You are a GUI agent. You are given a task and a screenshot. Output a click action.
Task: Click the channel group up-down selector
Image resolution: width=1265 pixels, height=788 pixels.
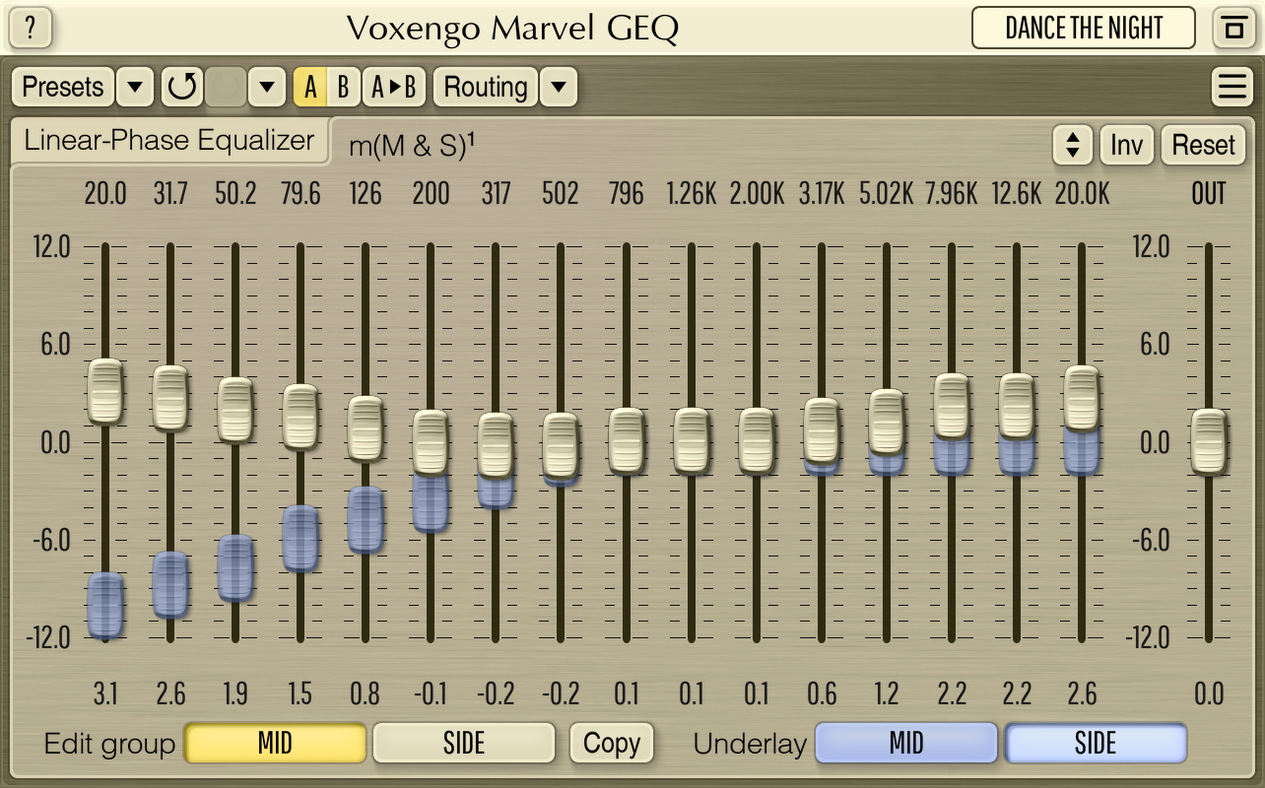1072,145
